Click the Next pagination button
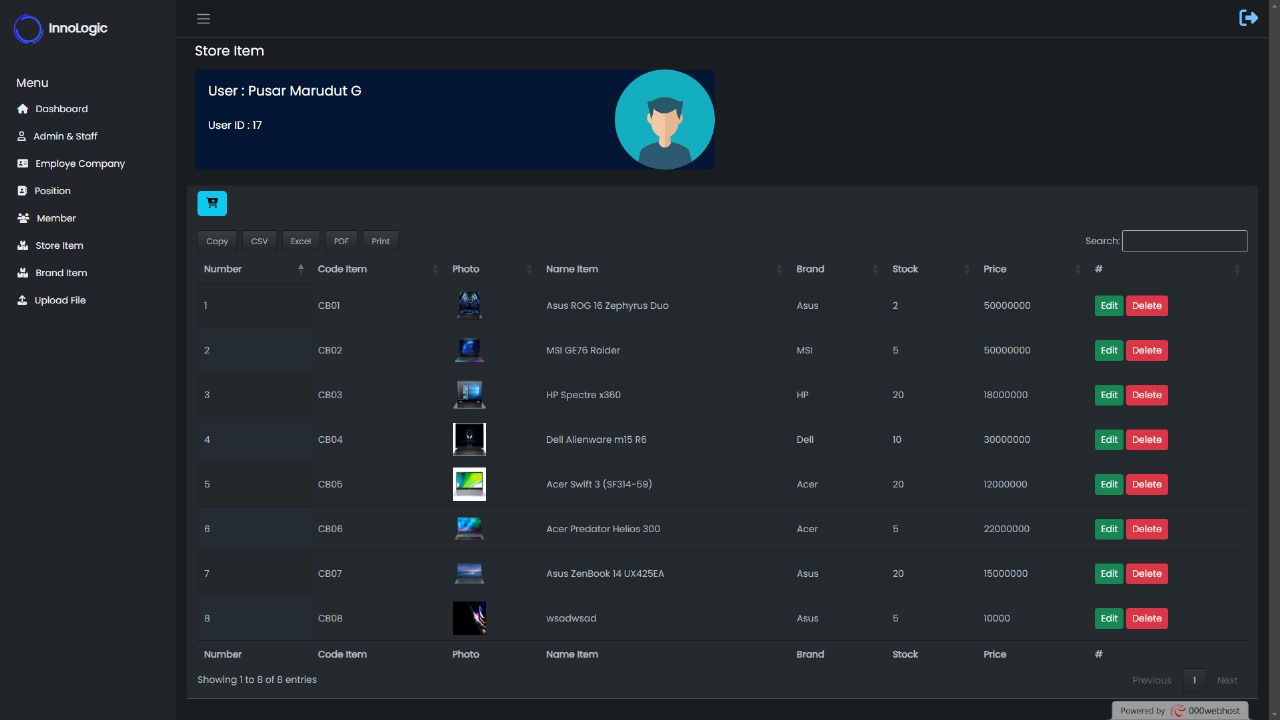 point(1227,680)
